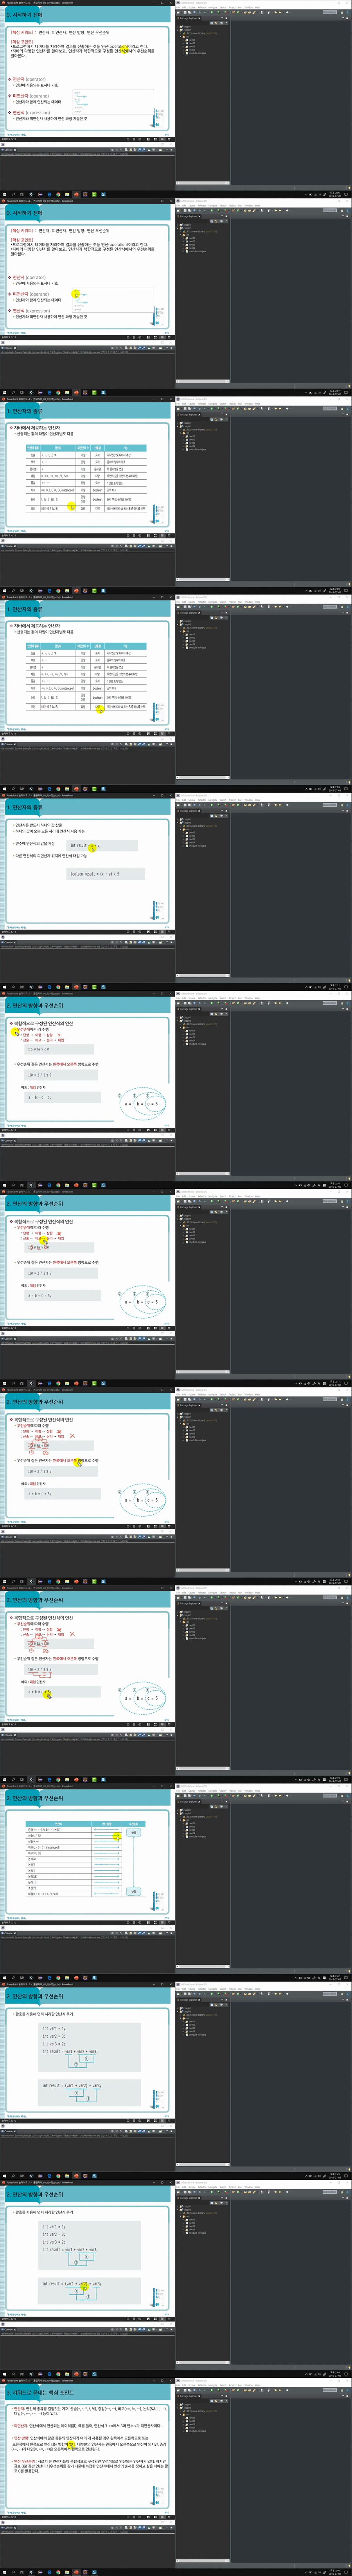Select module-info.java in the Package Explorer
This screenshot has width=352, height=2576.
(198, 52)
